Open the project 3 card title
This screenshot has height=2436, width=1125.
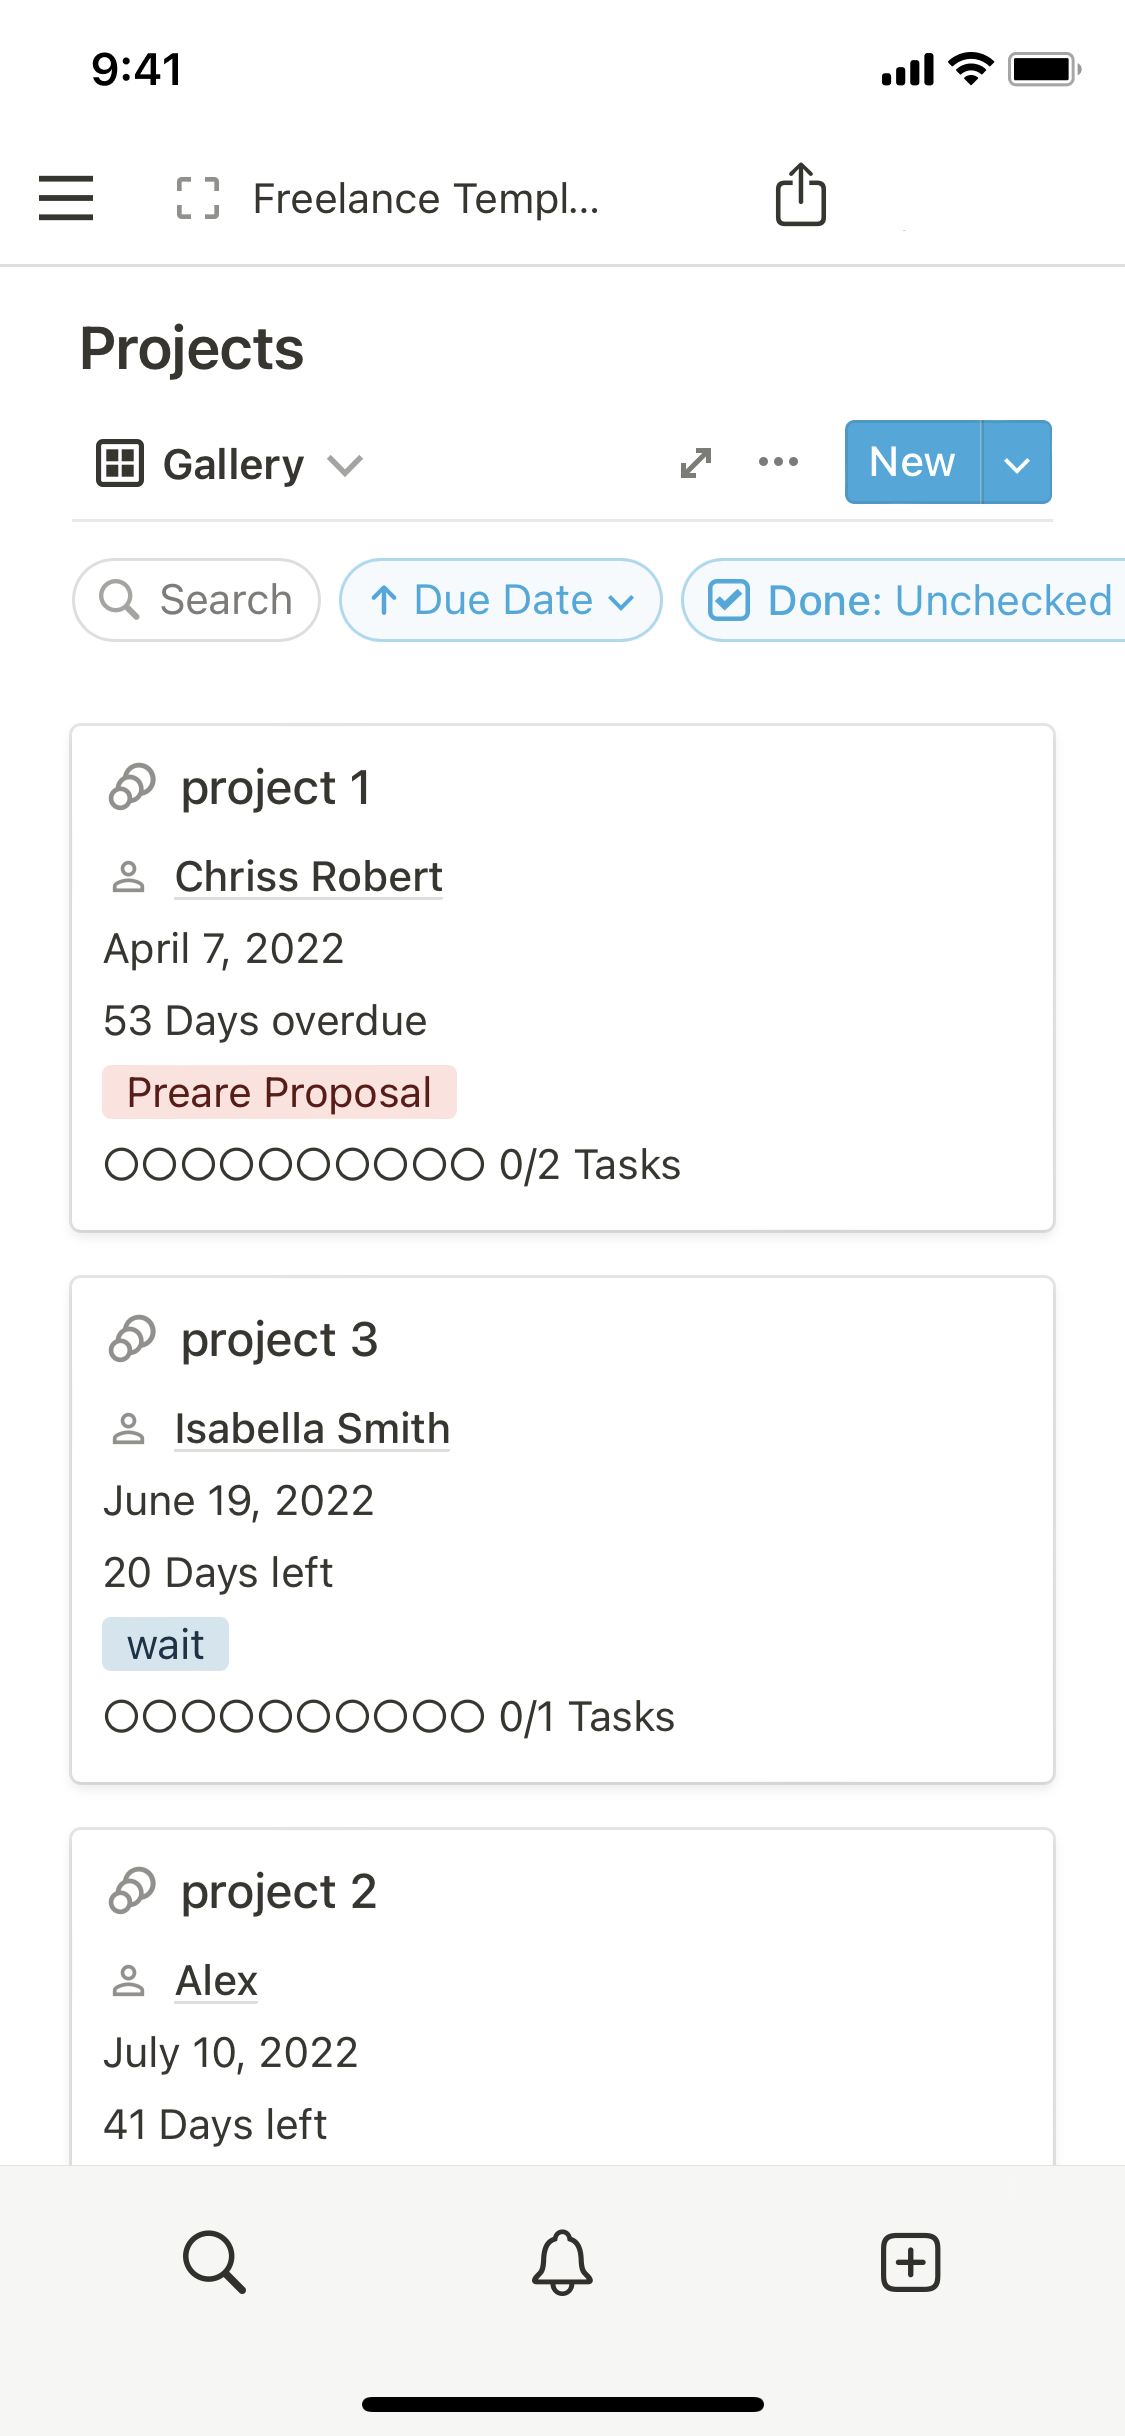(279, 1340)
